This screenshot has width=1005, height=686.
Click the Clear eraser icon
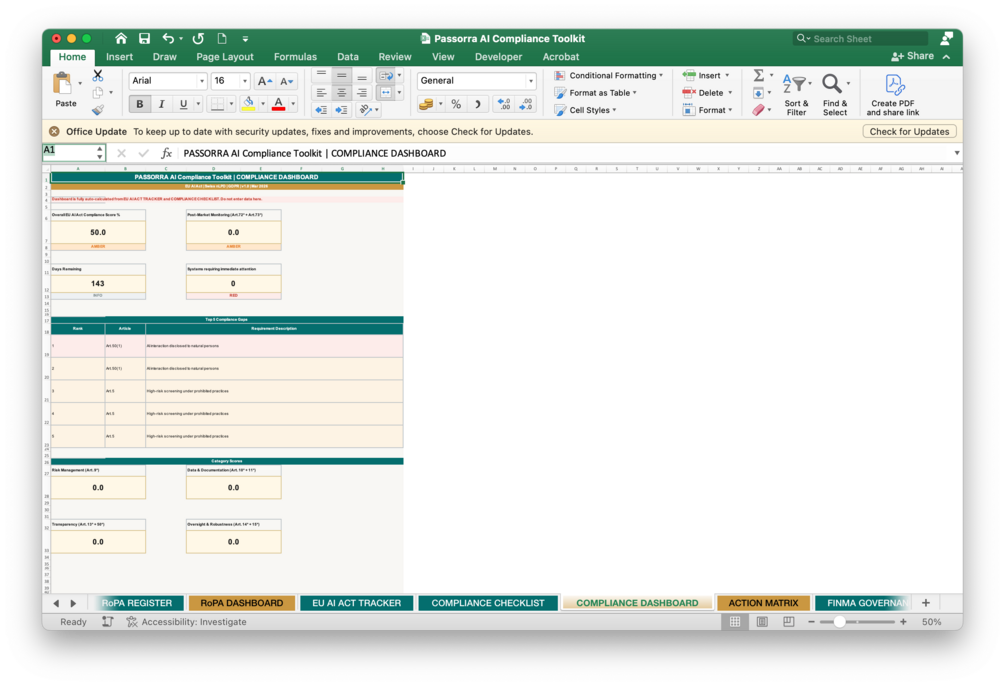click(x=758, y=110)
